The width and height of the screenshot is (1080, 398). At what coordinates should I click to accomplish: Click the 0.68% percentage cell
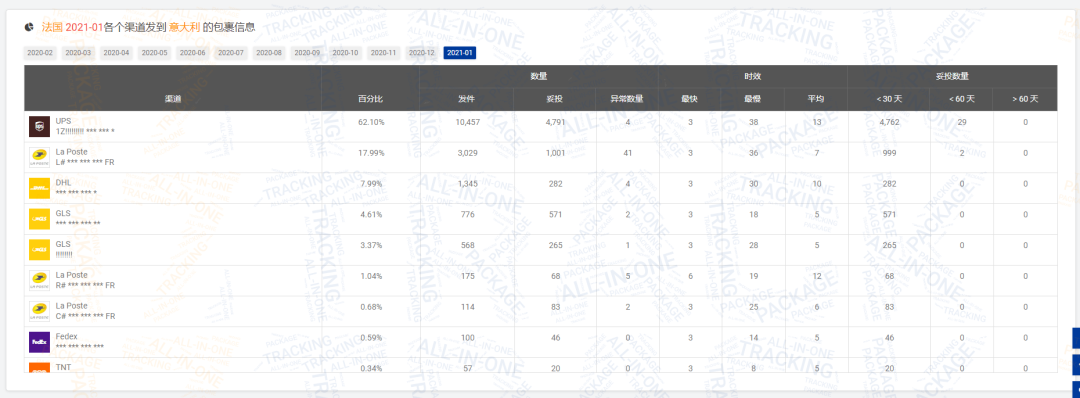[371, 307]
